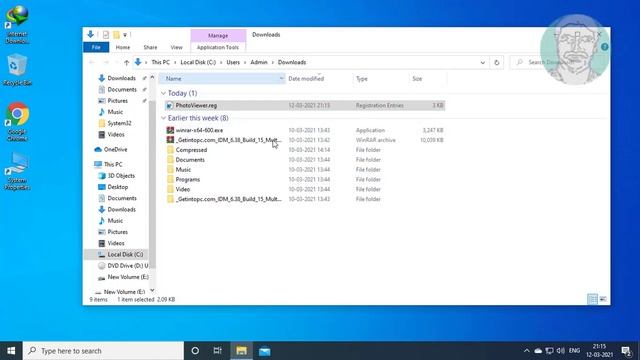Screen dimensions: 640x360
Task: Click Users in the address path
Action: pos(233,62)
